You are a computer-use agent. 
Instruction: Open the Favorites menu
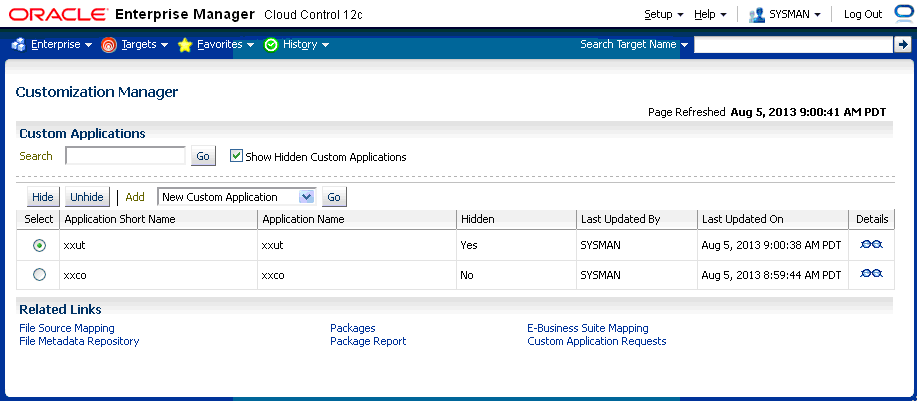tap(225, 44)
